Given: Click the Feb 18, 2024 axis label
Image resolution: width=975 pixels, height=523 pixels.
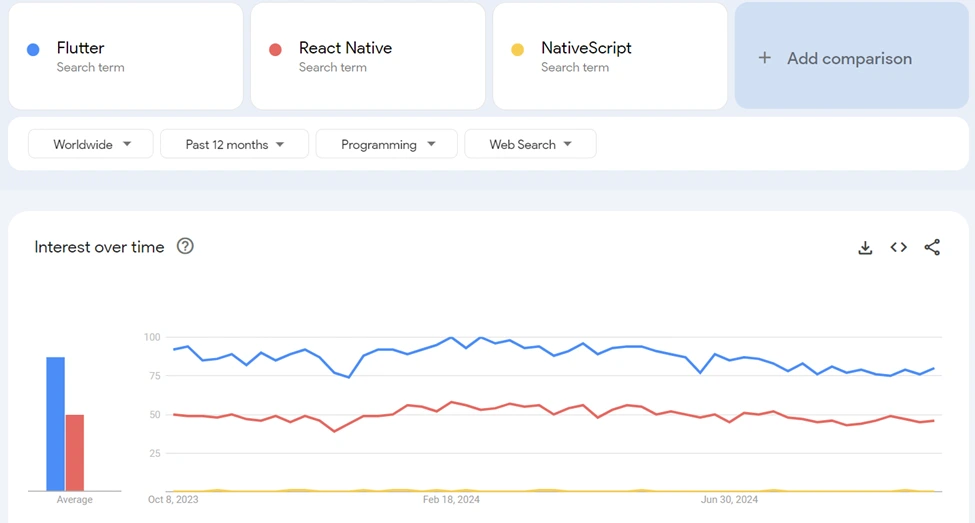Looking at the screenshot, I should [451, 499].
